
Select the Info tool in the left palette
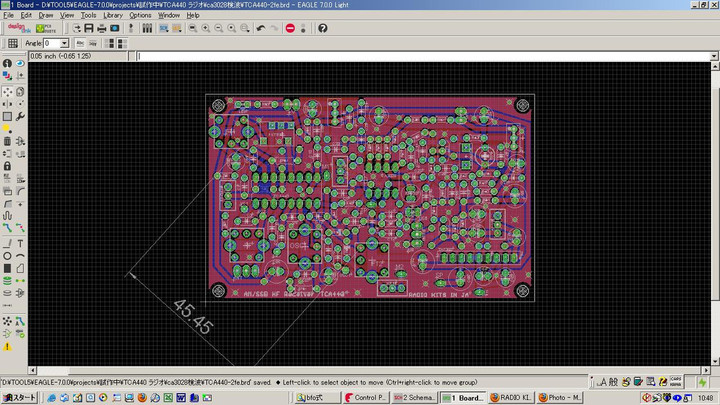click(x=8, y=63)
